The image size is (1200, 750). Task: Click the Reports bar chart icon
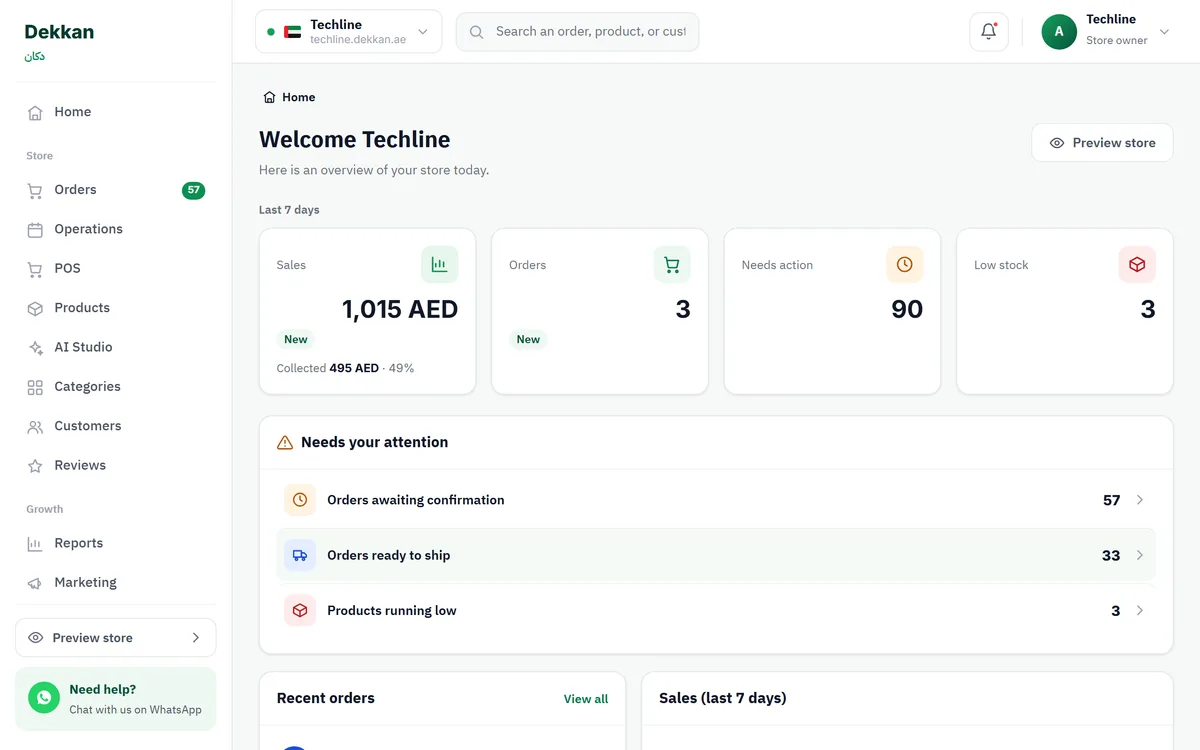coord(35,544)
